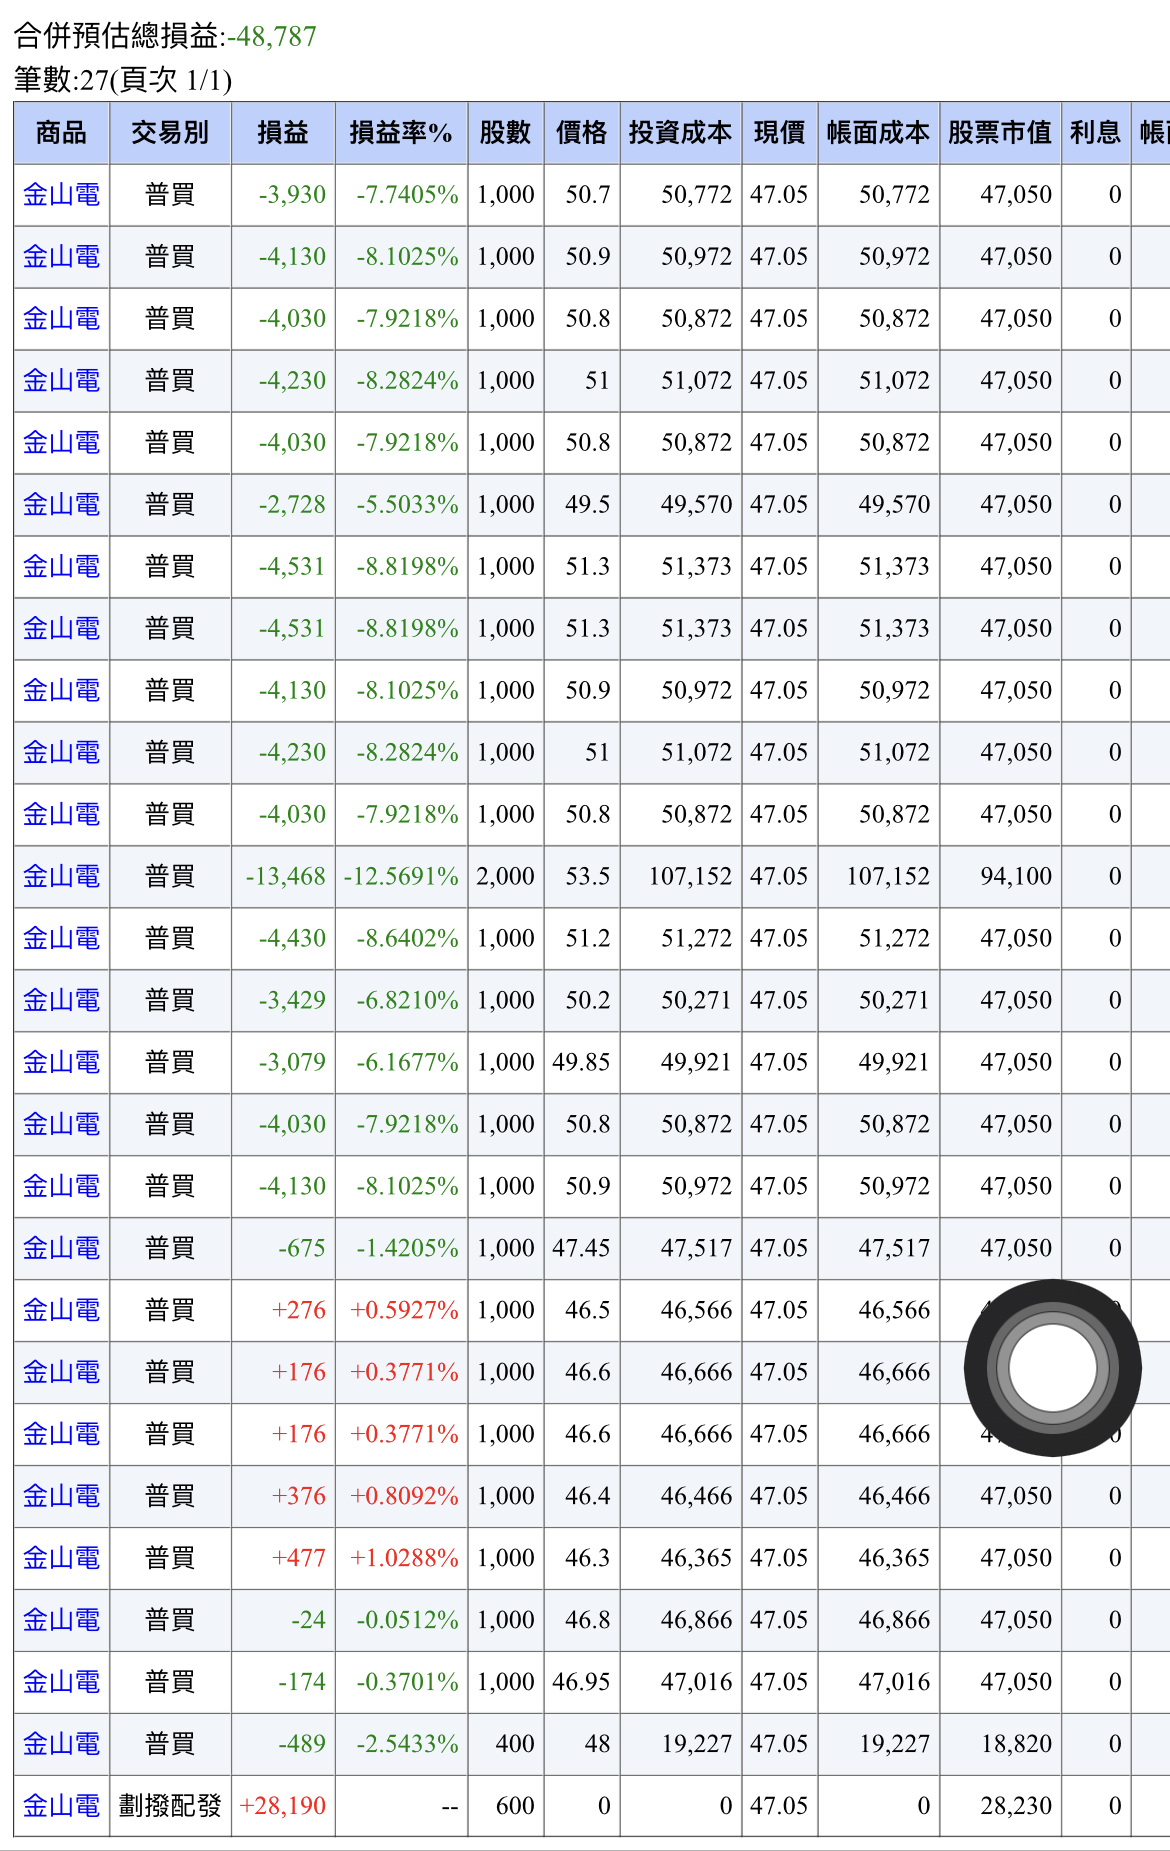1170x1851 pixels.
Task: Click the 利息 column header
Action: tap(1095, 133)
